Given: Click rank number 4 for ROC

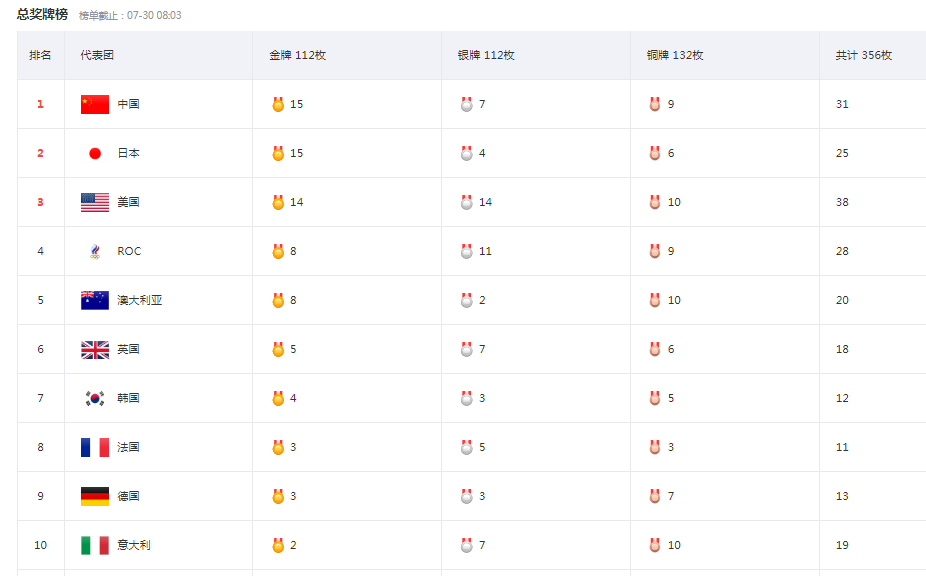Looking at the screenshot, I should pyautogui.click(x=40, y=252).
